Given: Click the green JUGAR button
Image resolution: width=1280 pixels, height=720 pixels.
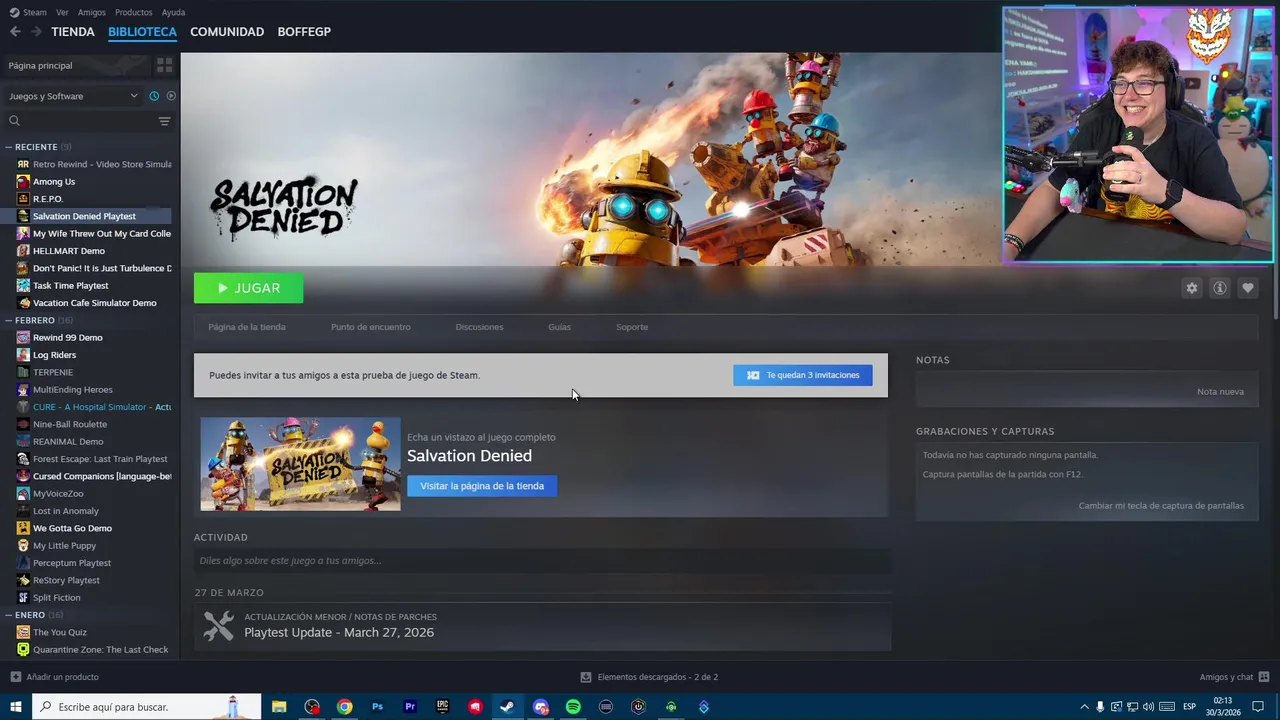Looking at the screenshot, I should (x=249, y=288).
